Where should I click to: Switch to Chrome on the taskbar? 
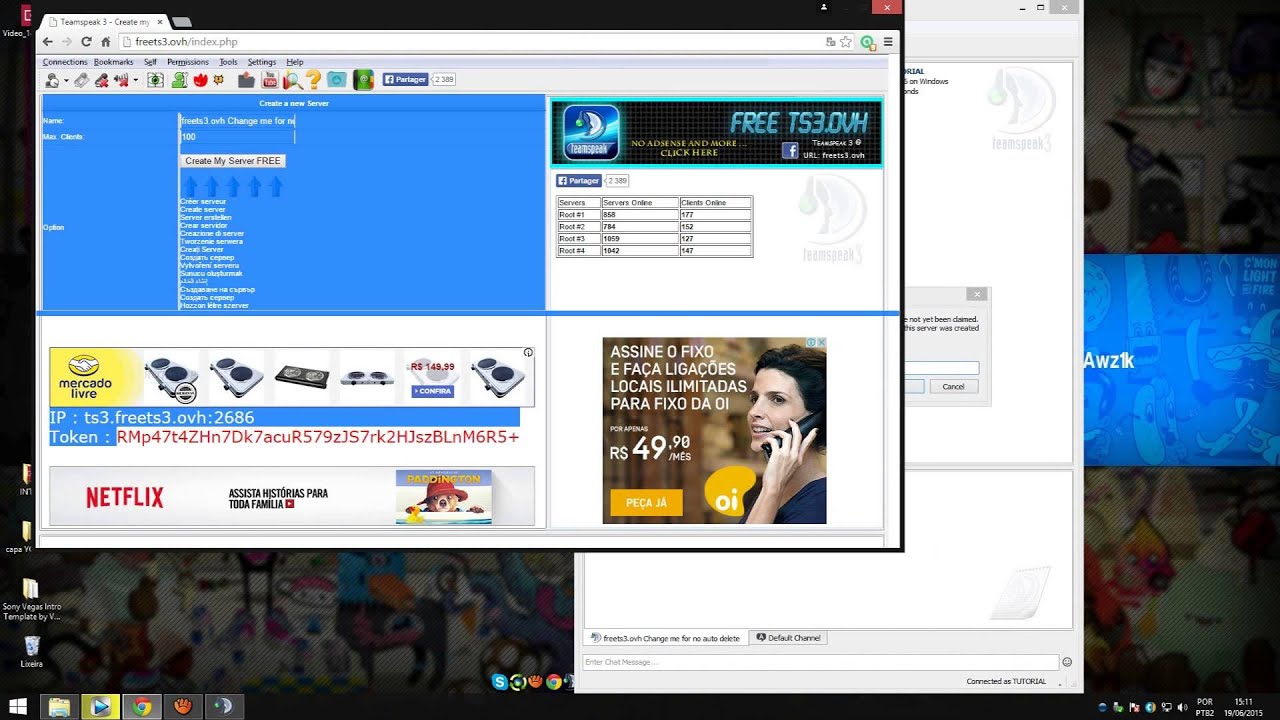pyautogui.click(x=141, y=707)
